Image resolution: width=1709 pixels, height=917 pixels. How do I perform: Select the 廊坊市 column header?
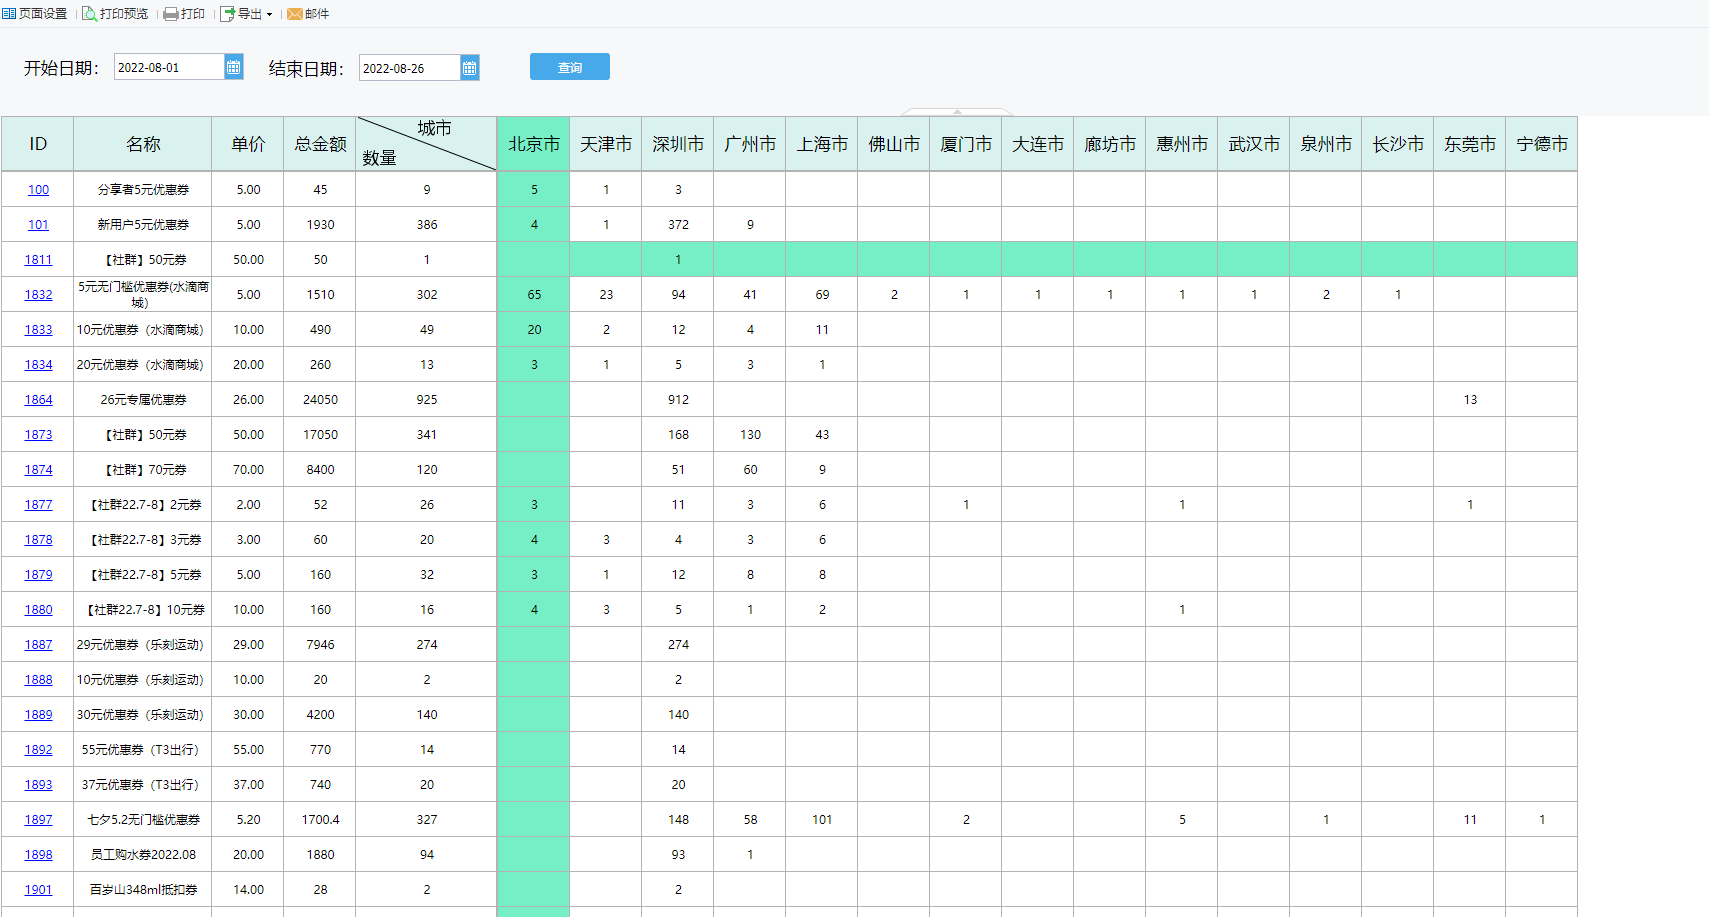(1110, 144)
